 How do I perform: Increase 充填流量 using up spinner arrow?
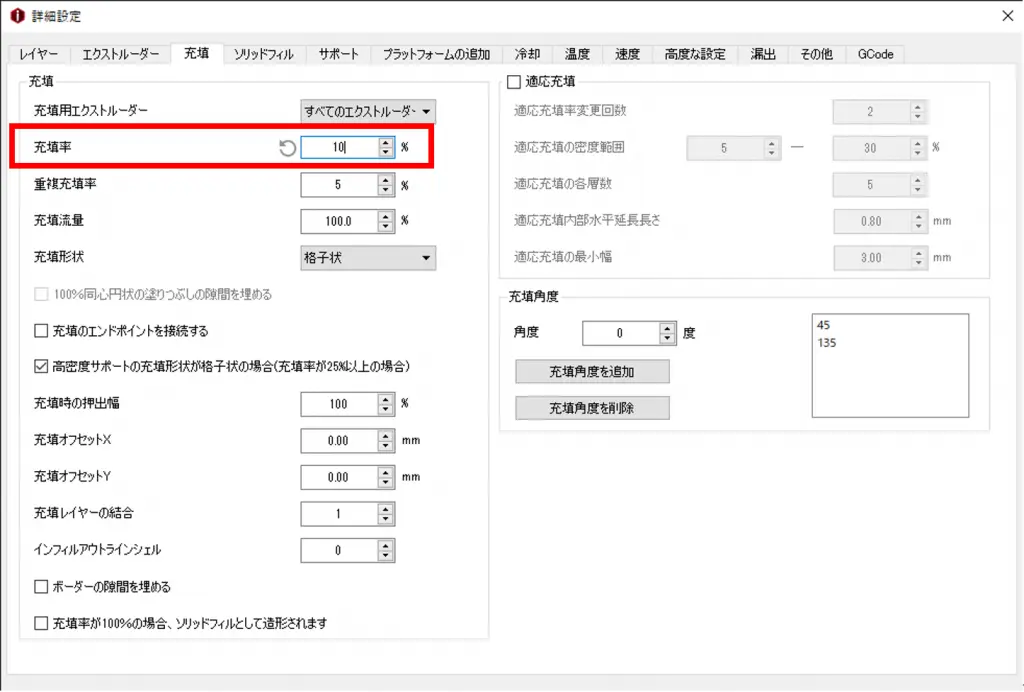pos(386,215)
